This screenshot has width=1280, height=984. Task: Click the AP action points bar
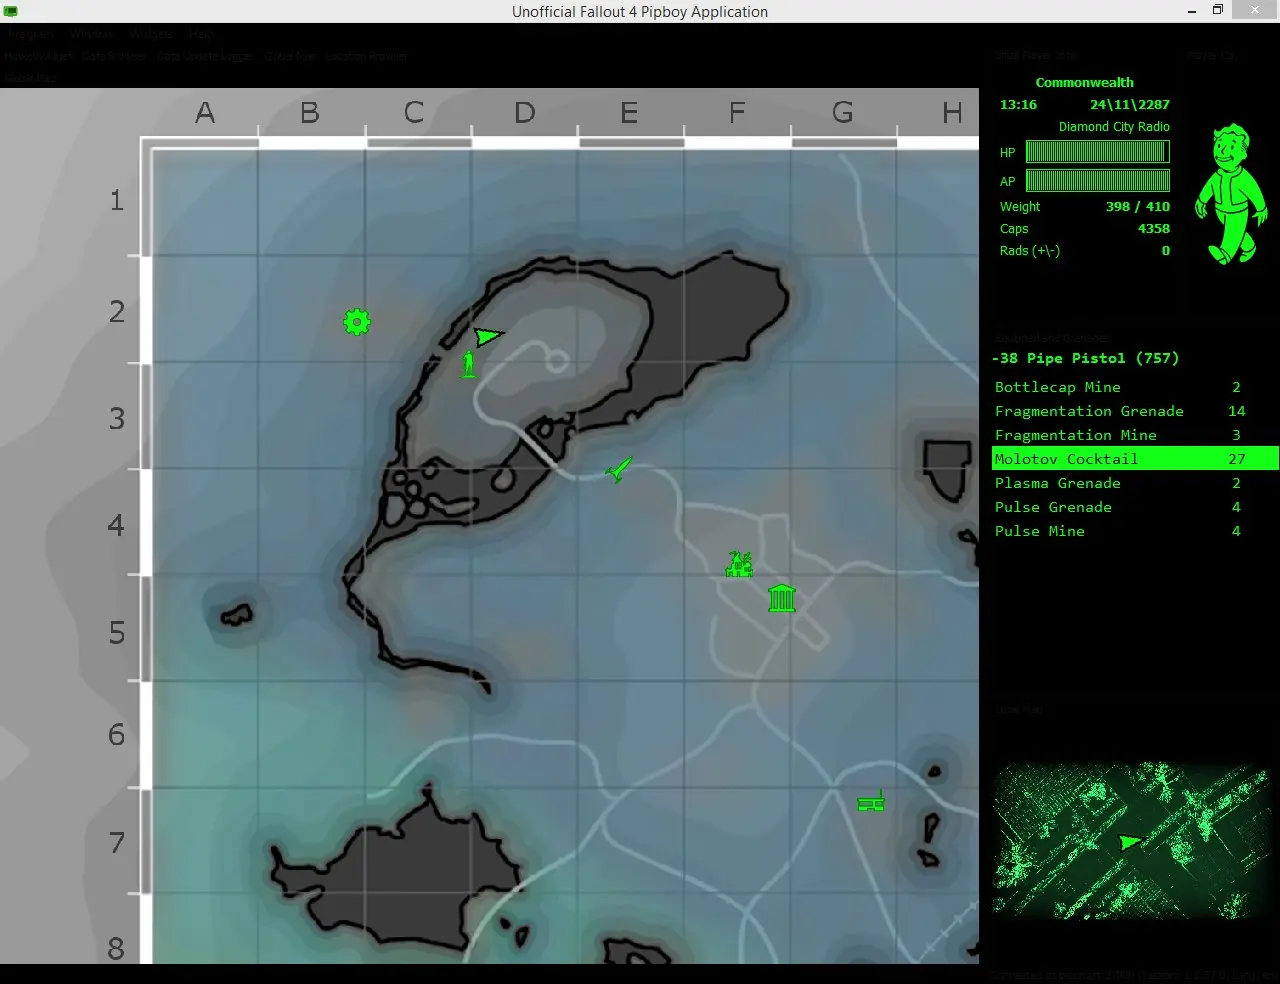coord(1097,181)
